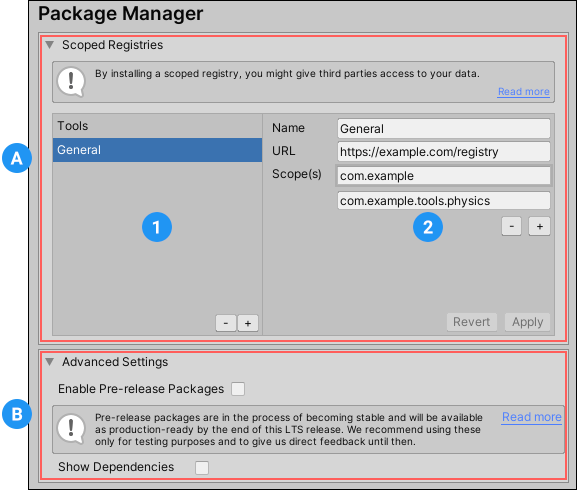577x490 pixels.
Task: Click the scoped registry warning icon
Action: (x=71, y=82)
